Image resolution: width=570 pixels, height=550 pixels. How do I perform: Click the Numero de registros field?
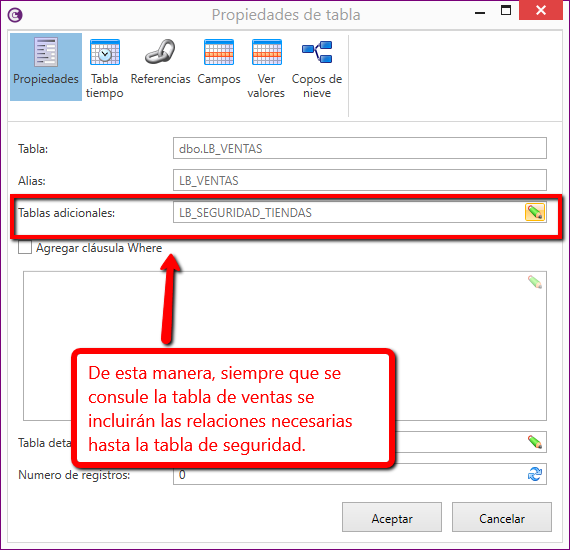click(349, 474)
